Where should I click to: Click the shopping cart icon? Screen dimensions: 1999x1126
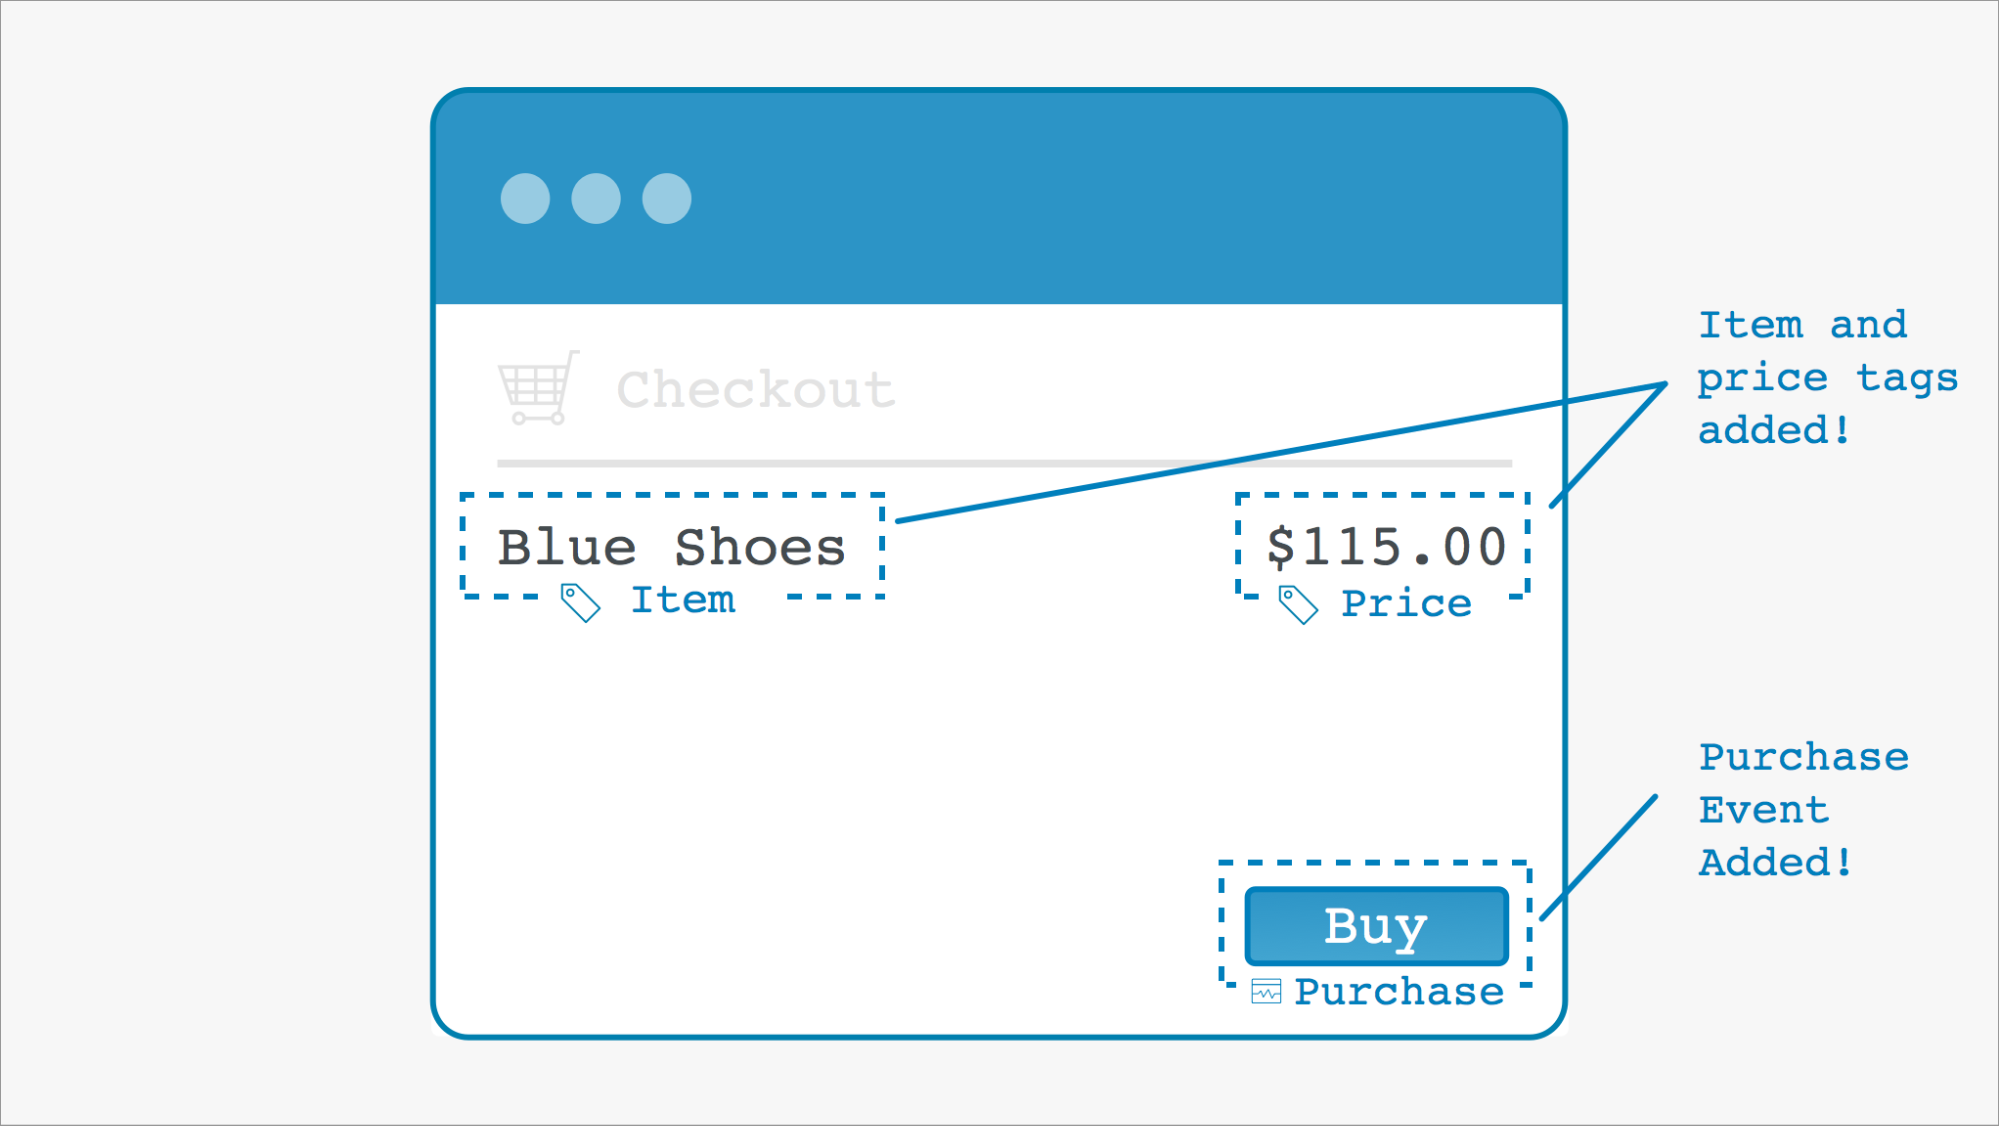coord(538,388)
